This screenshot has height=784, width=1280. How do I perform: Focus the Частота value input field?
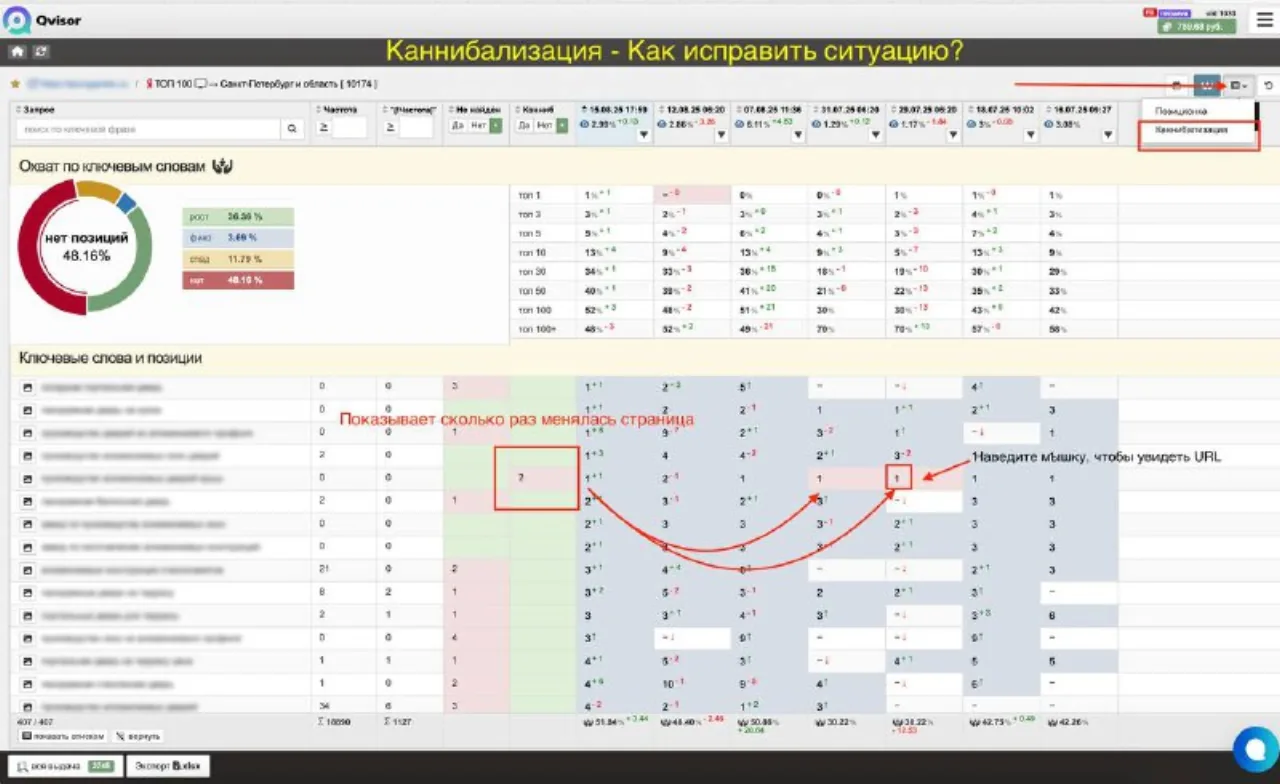(350, 128)
